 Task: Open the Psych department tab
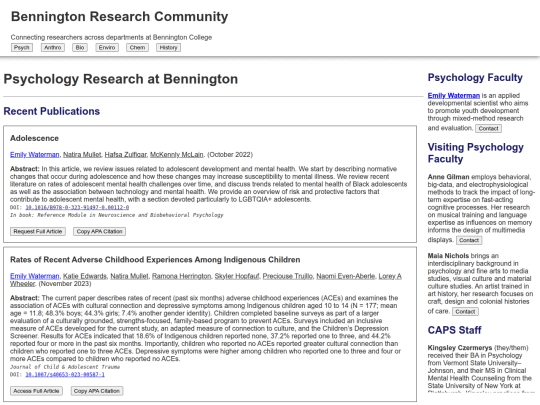(x=22, y=48)
